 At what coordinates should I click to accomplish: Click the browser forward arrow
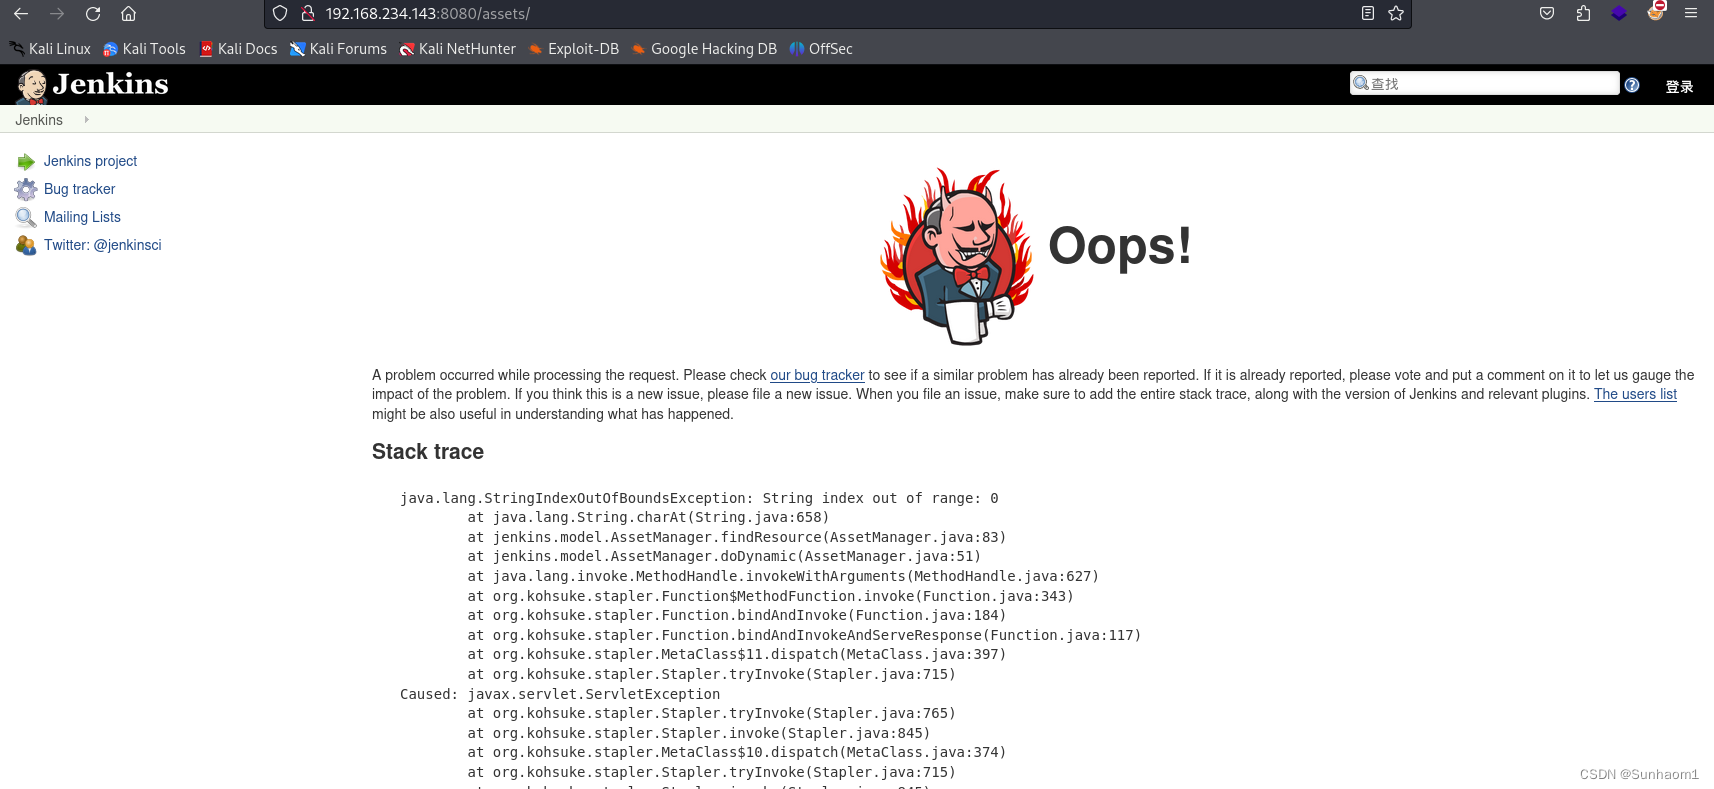click(57, 14)
